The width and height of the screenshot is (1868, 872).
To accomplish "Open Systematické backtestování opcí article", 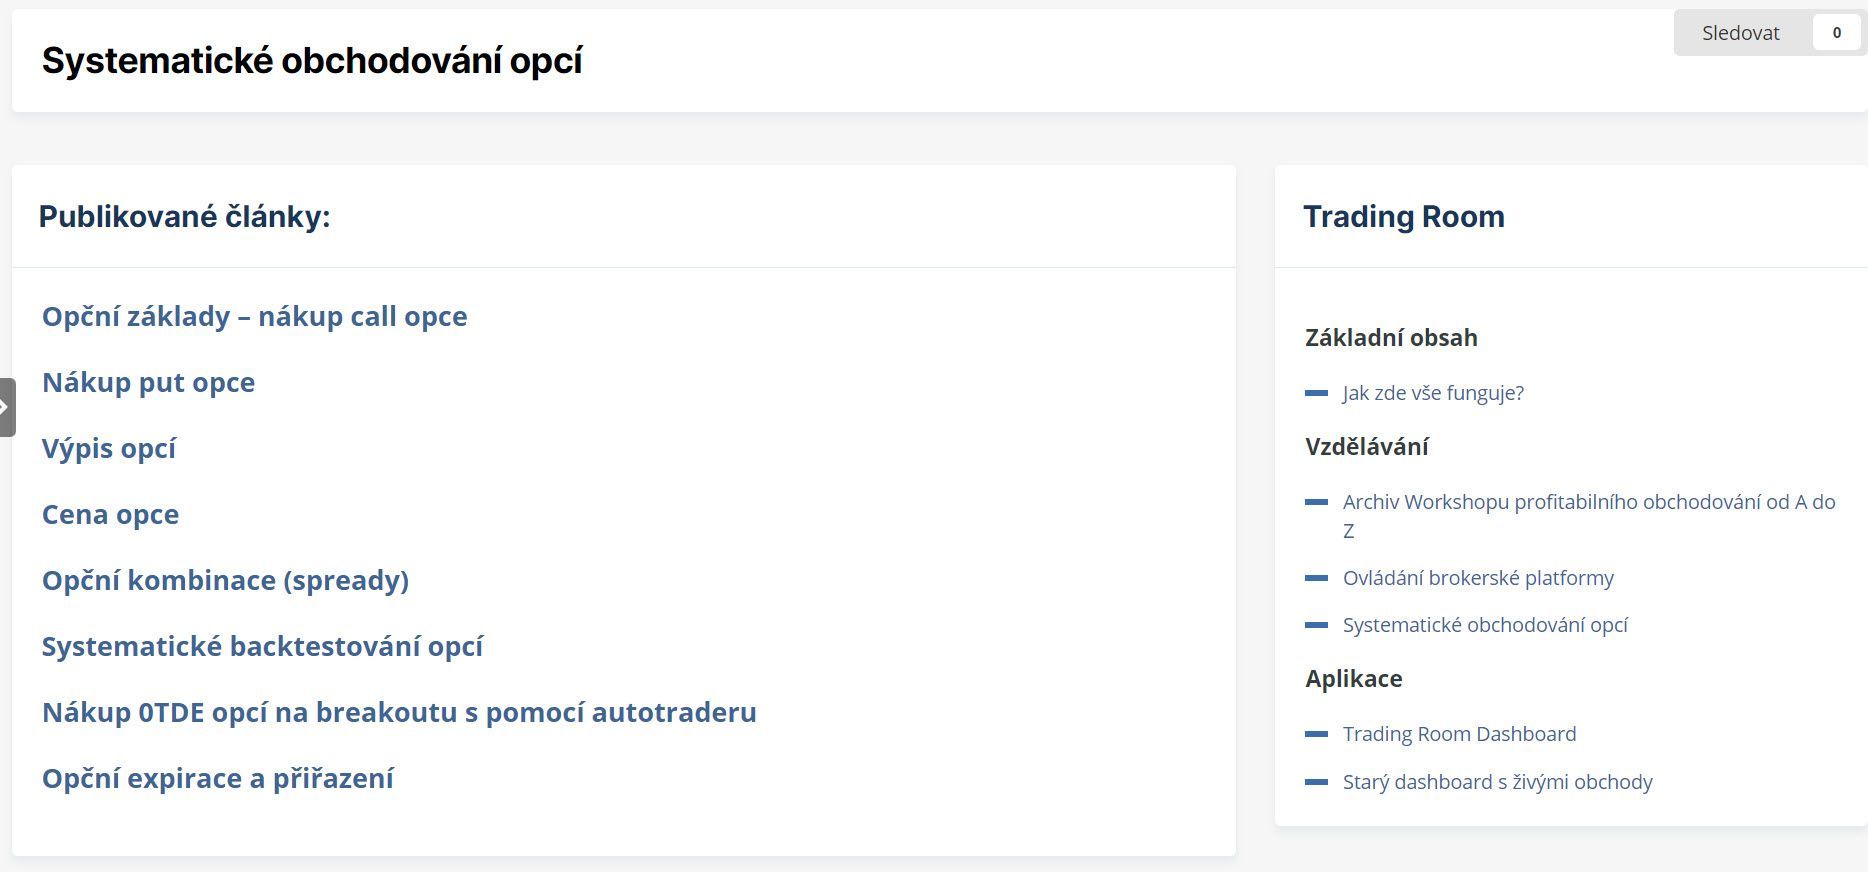I will (x=262, y=646).
